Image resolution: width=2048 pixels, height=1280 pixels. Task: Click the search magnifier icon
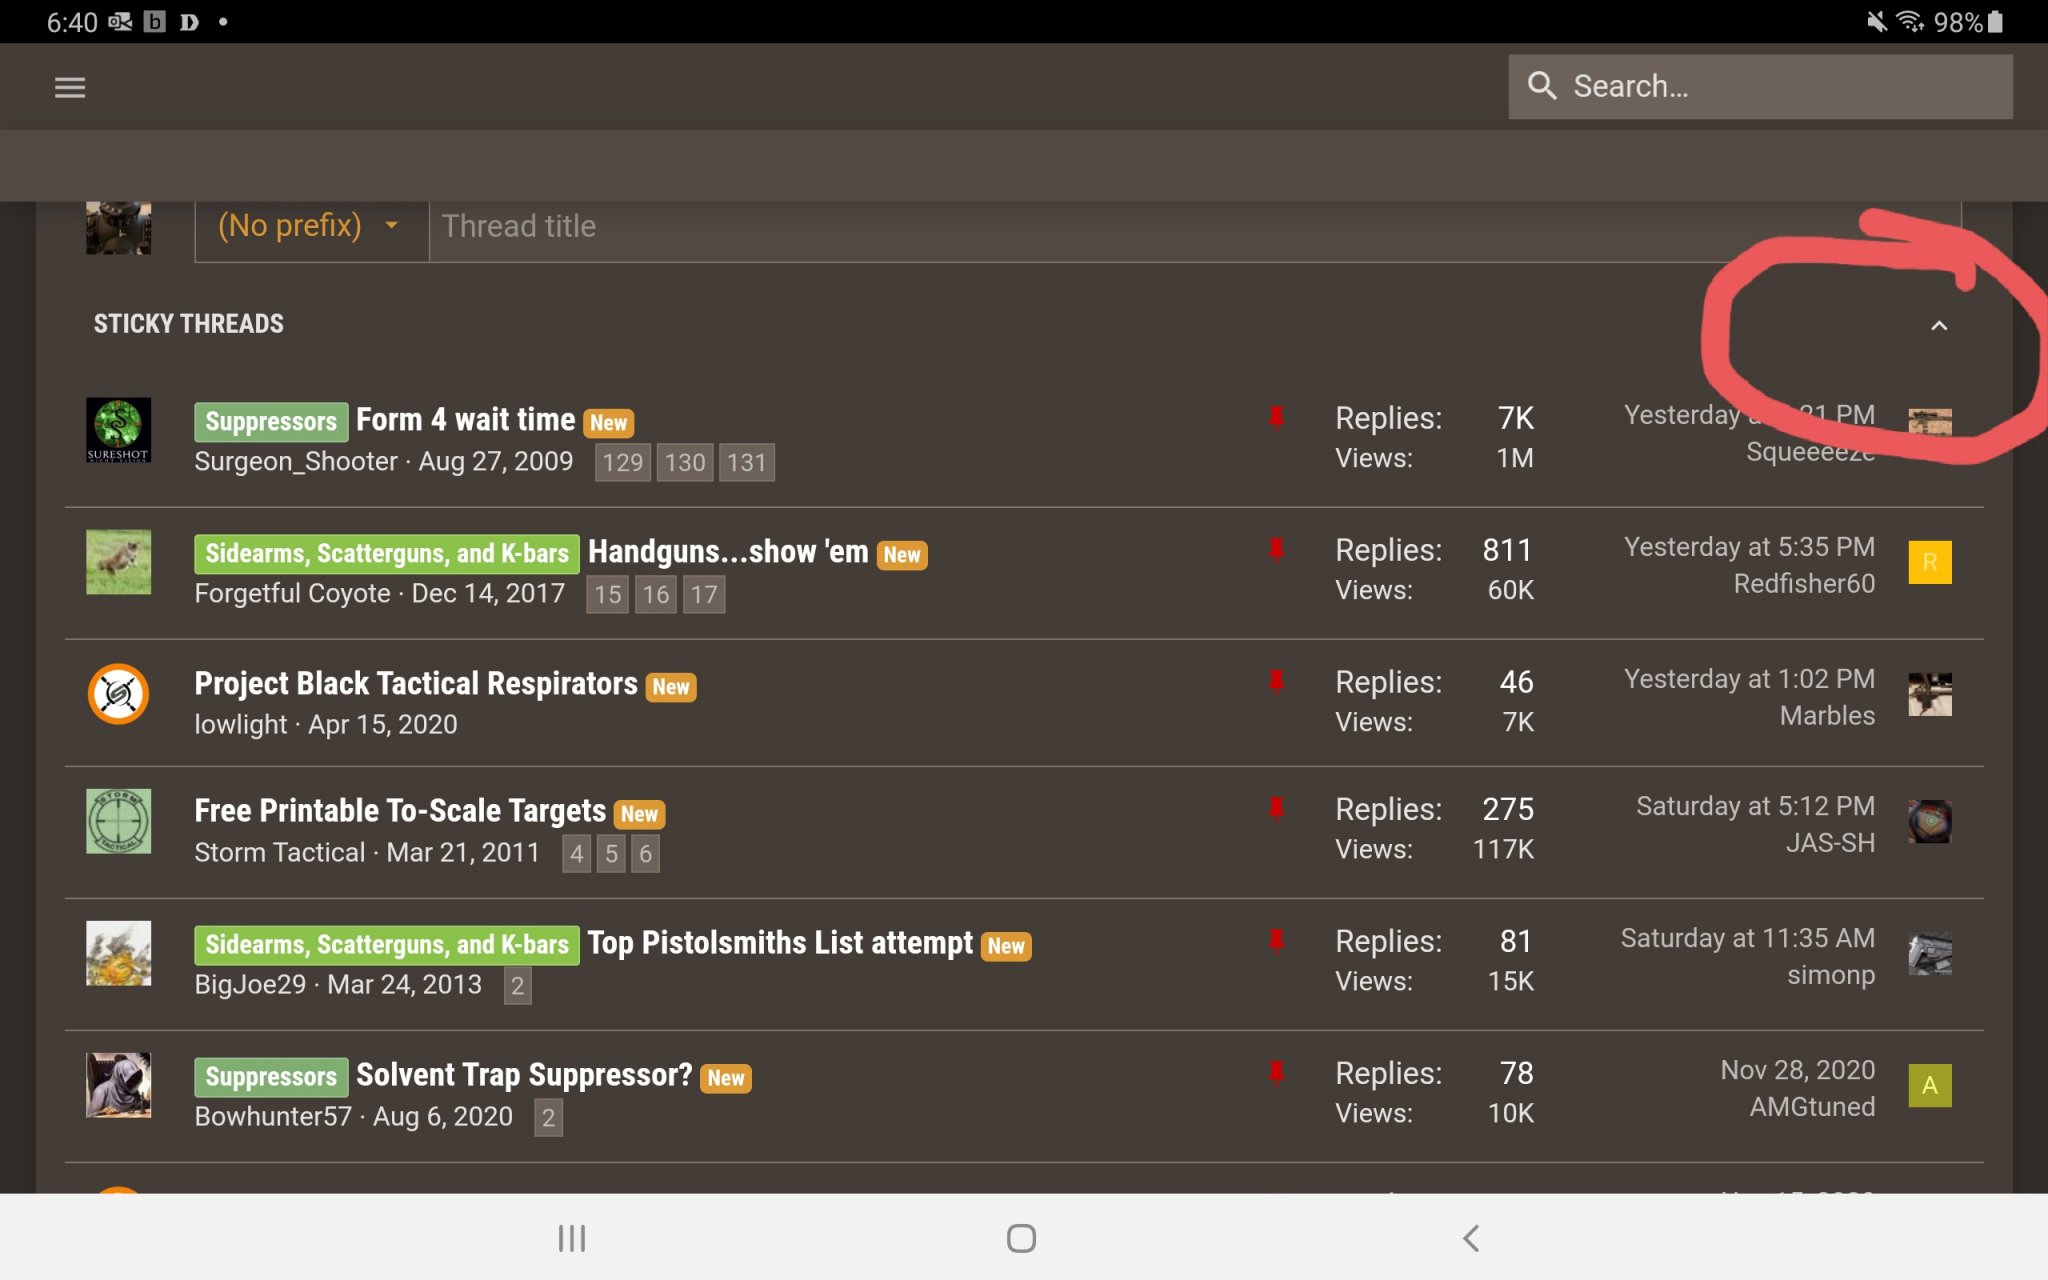tap(1541, 86)
